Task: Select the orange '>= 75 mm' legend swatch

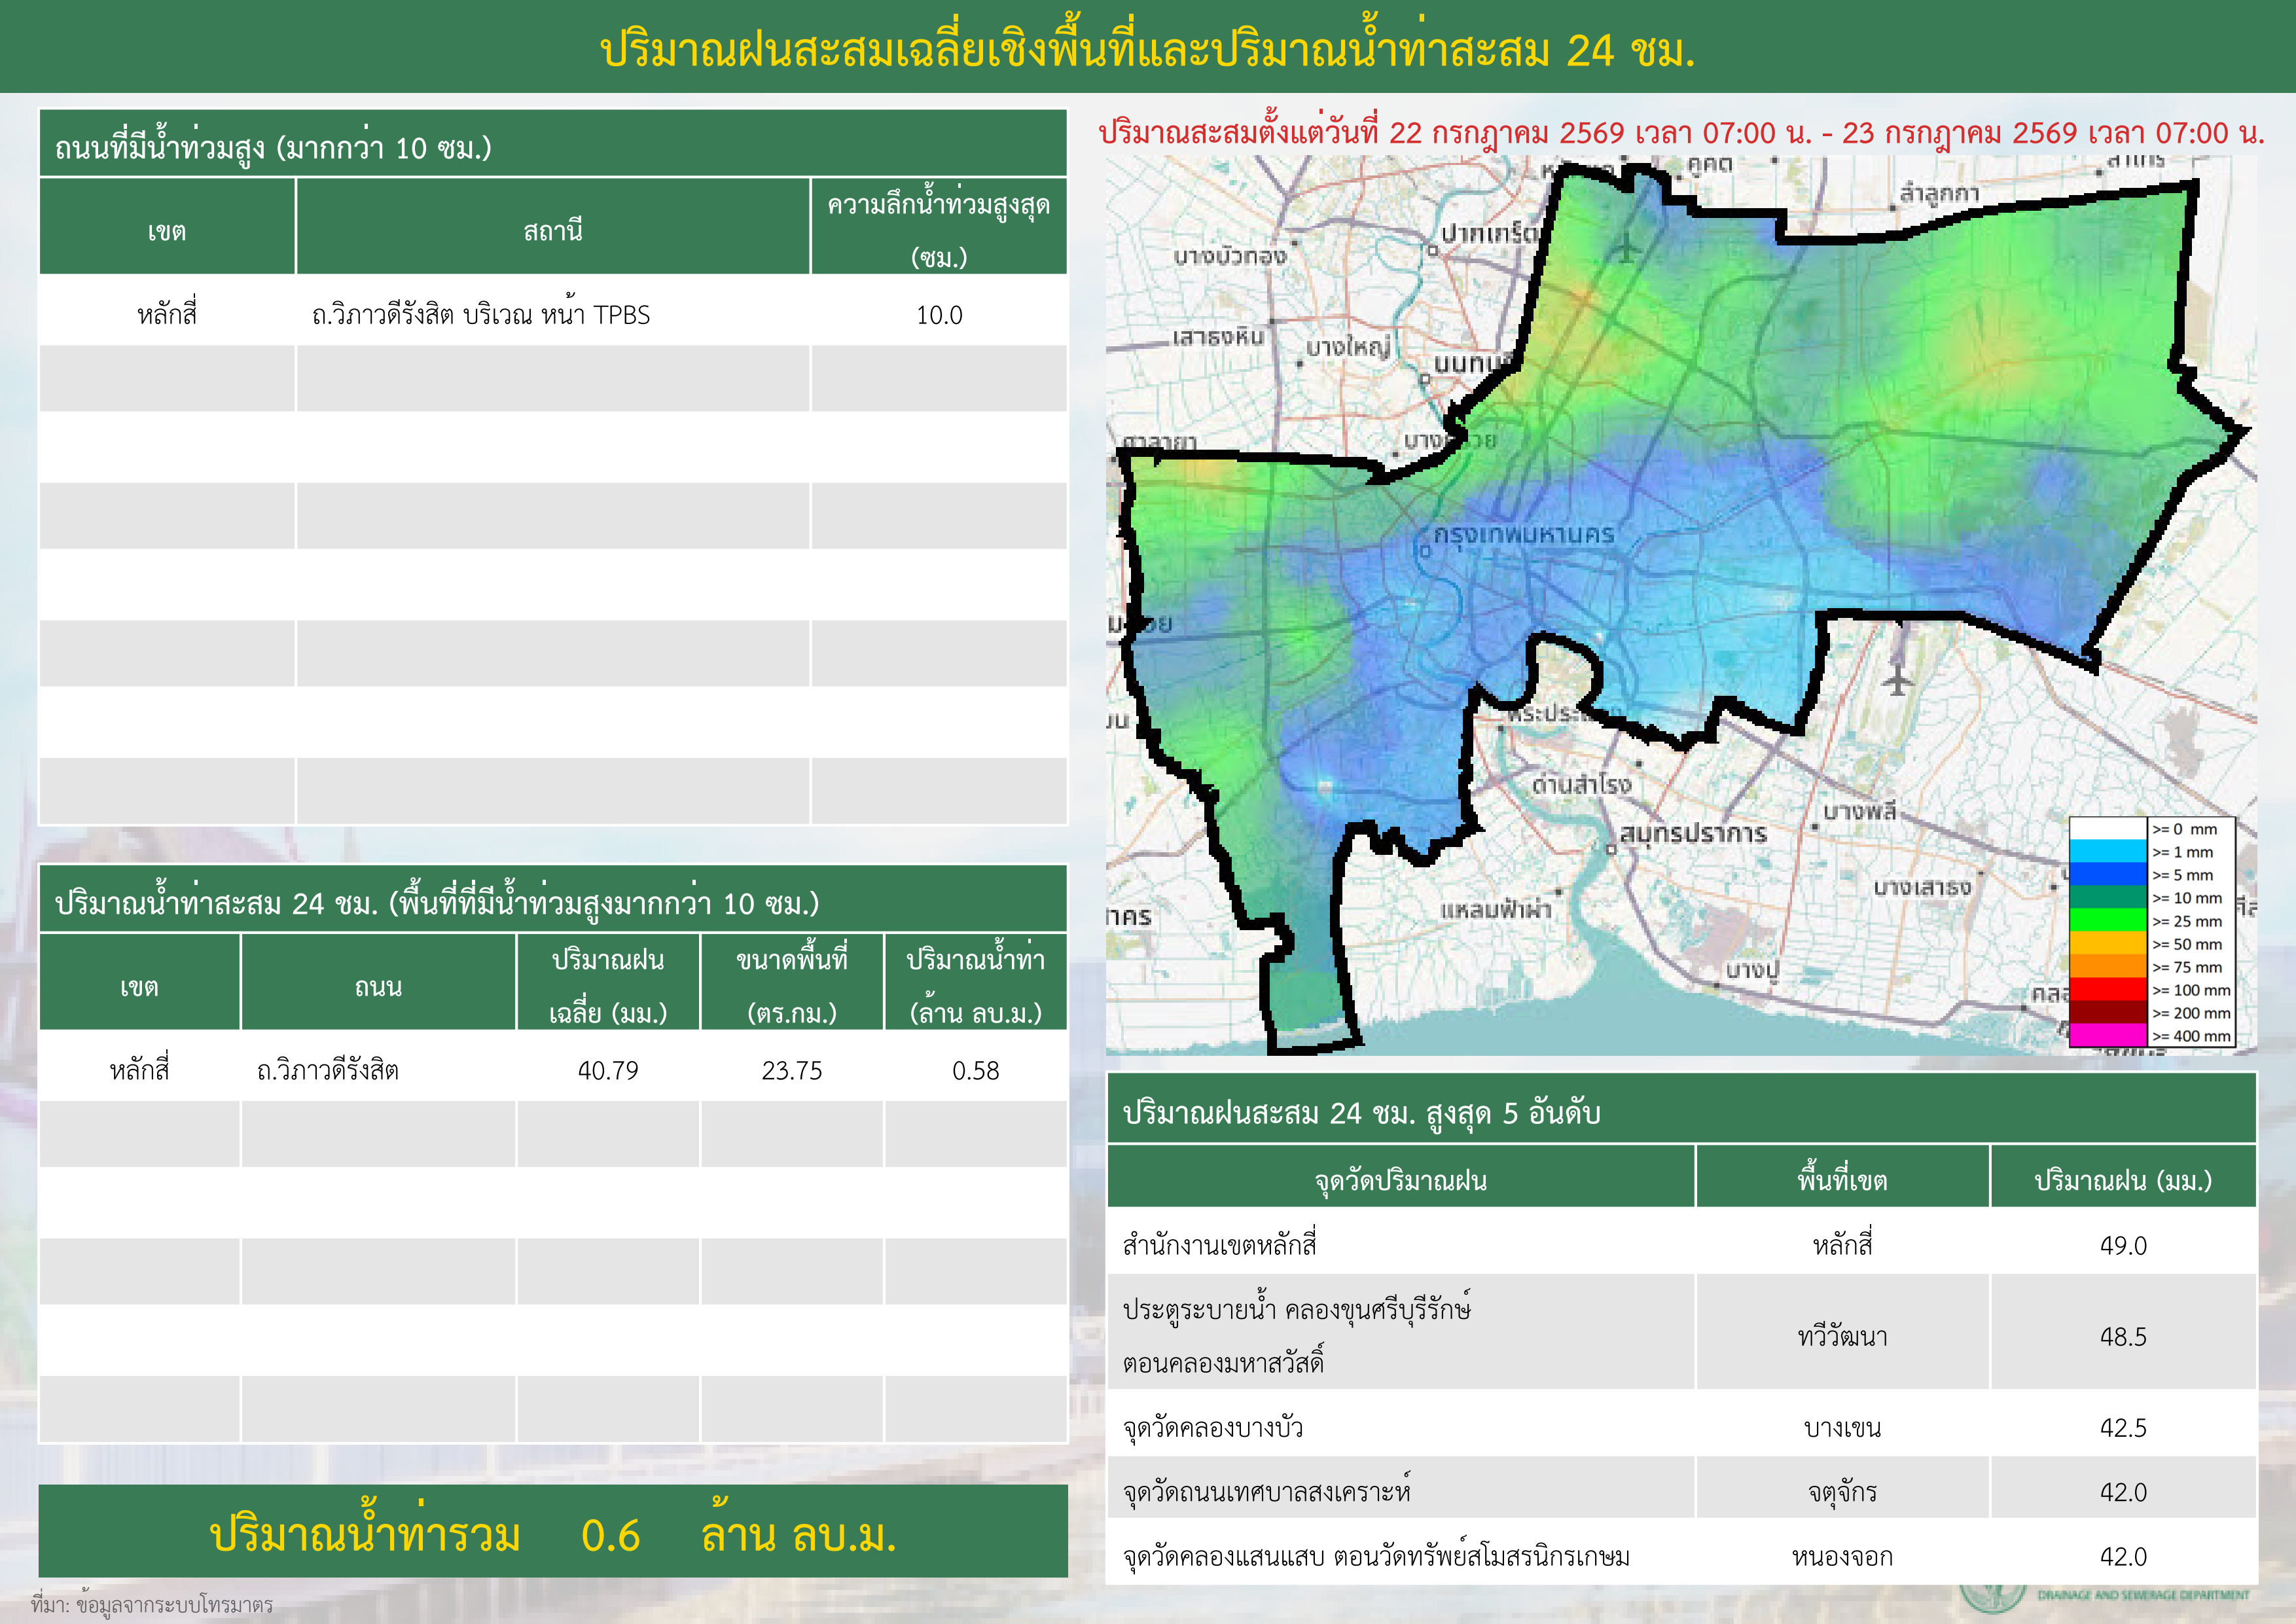Action: (x=2109, y=967)
